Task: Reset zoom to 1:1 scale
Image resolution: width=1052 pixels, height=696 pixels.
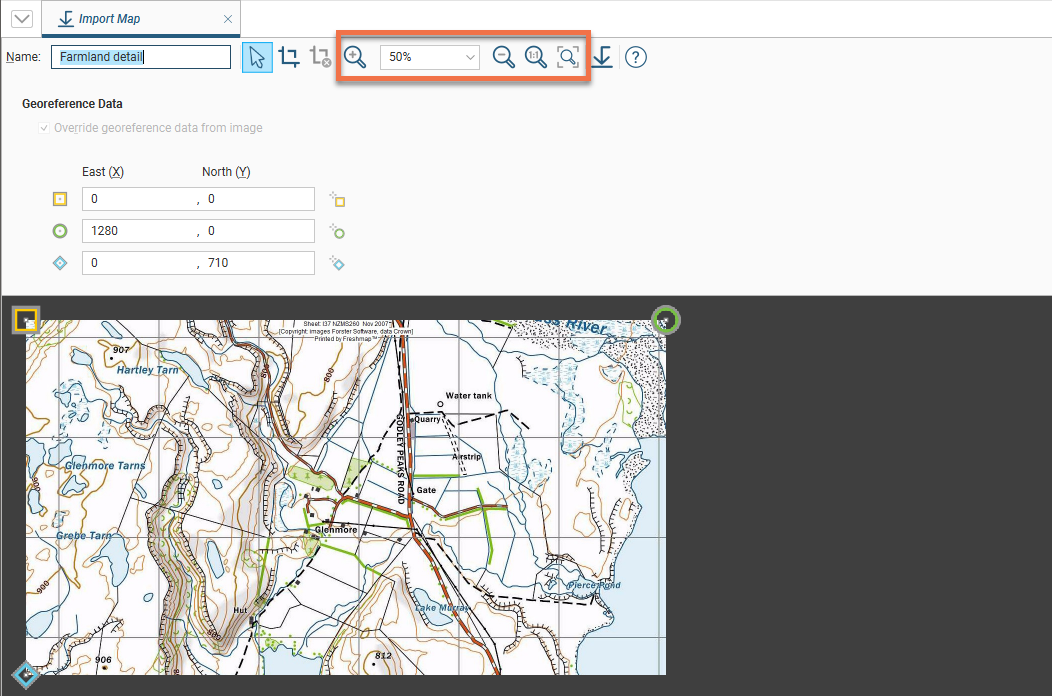Action: pos(536,57)
